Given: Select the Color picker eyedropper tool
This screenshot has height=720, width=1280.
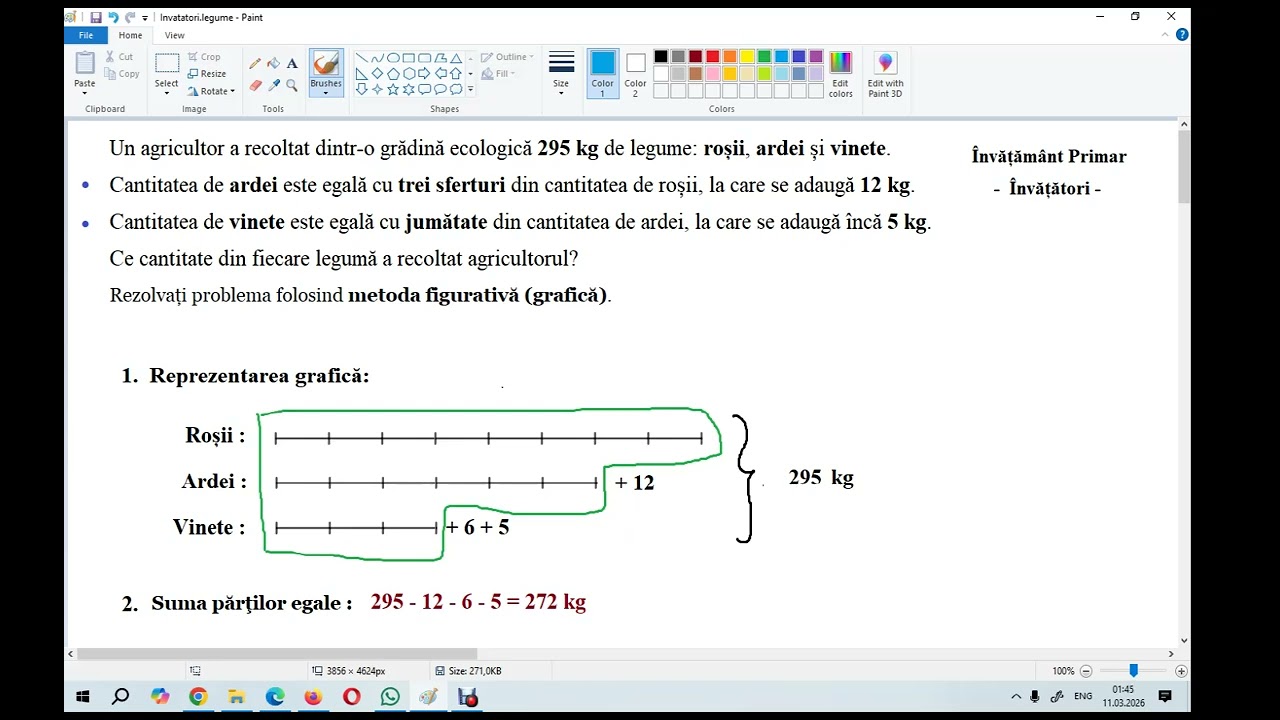Looking at the screenshot, I should [x=273, y=85].
